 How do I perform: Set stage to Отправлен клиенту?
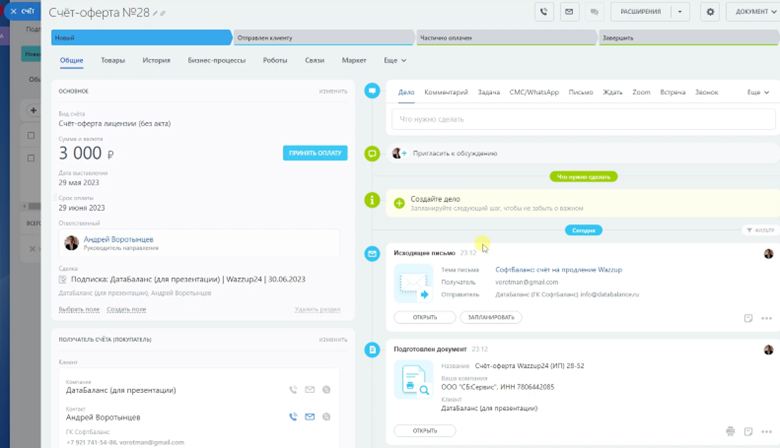click(323, 38)
